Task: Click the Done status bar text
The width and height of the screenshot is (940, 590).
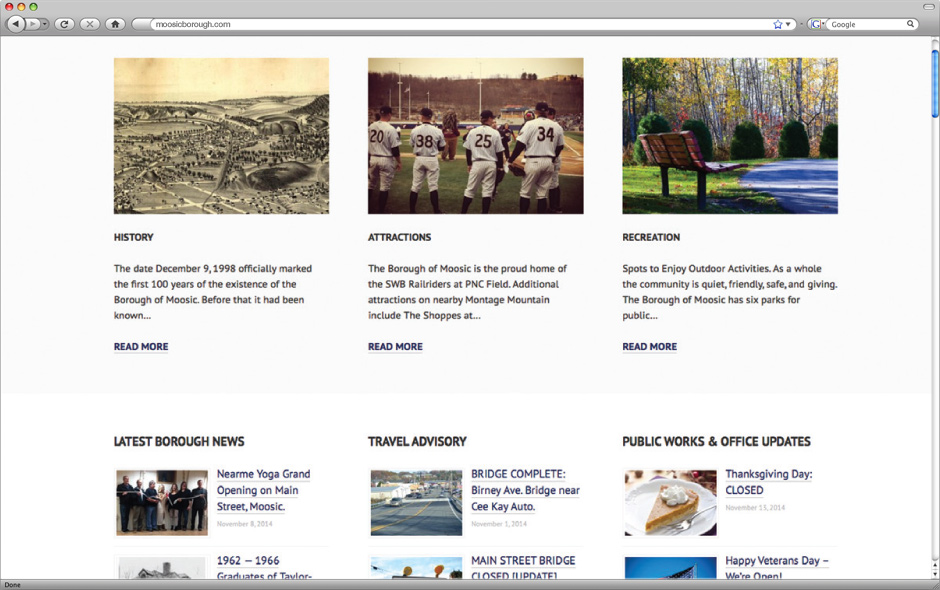Action: pyautogui.click(x=13, y=585)
